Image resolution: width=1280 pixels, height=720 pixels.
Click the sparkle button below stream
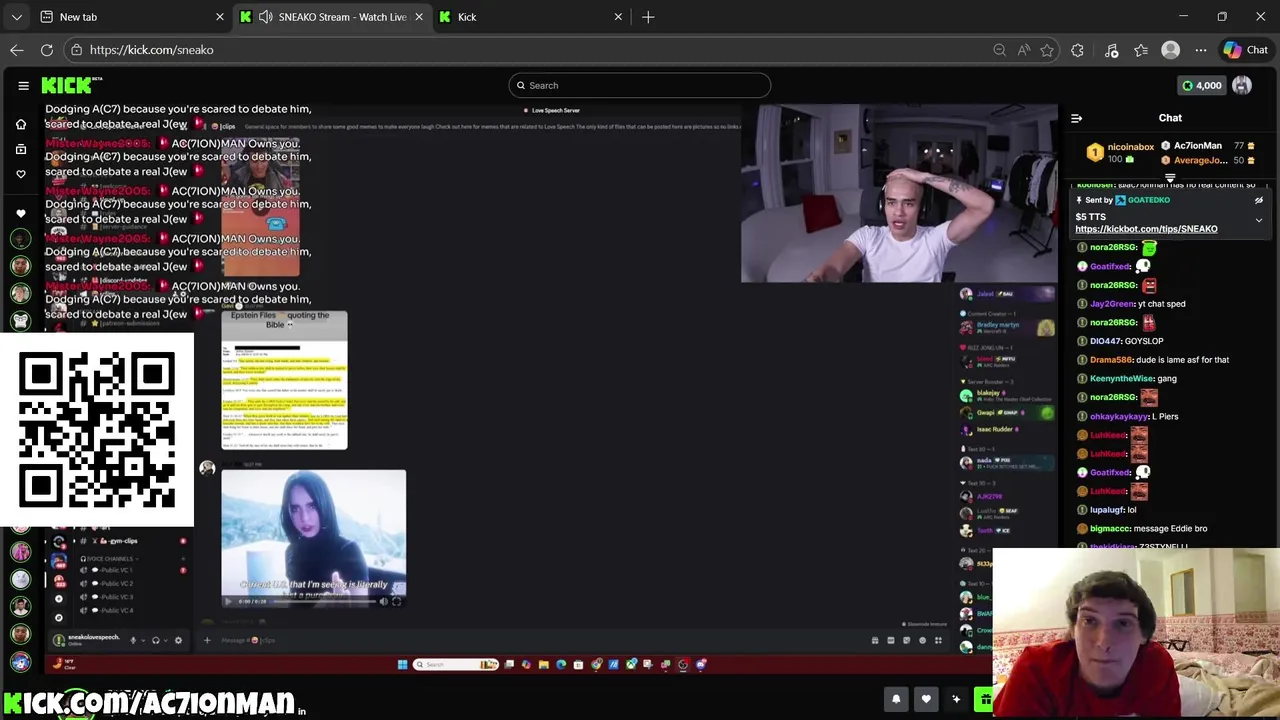click(x=956, y=700)
